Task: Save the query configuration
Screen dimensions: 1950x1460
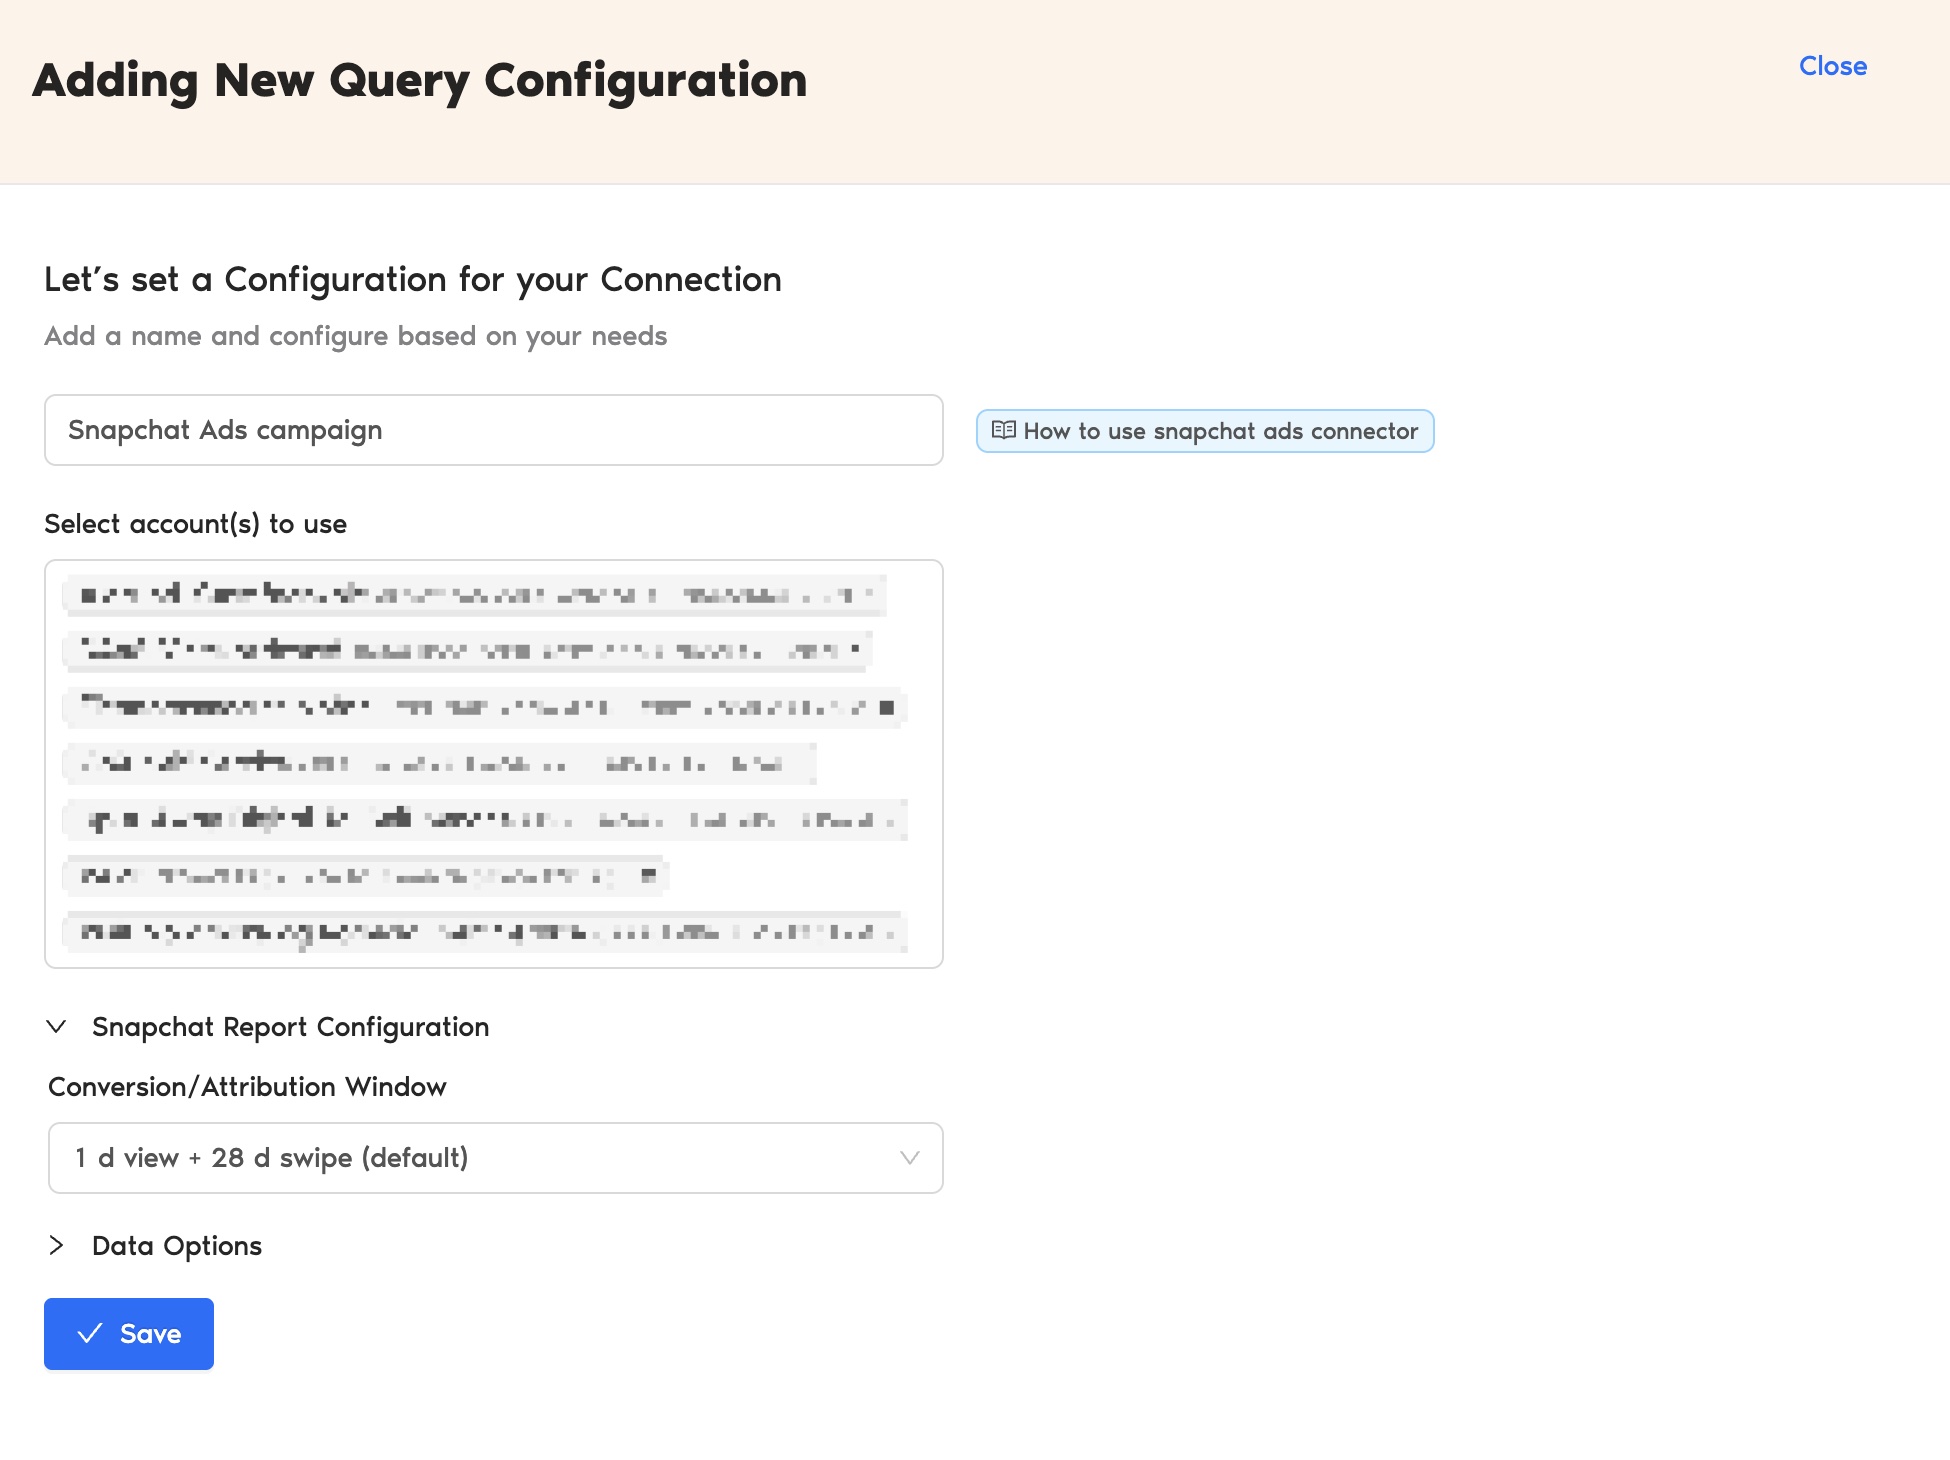Action: 129,1334
